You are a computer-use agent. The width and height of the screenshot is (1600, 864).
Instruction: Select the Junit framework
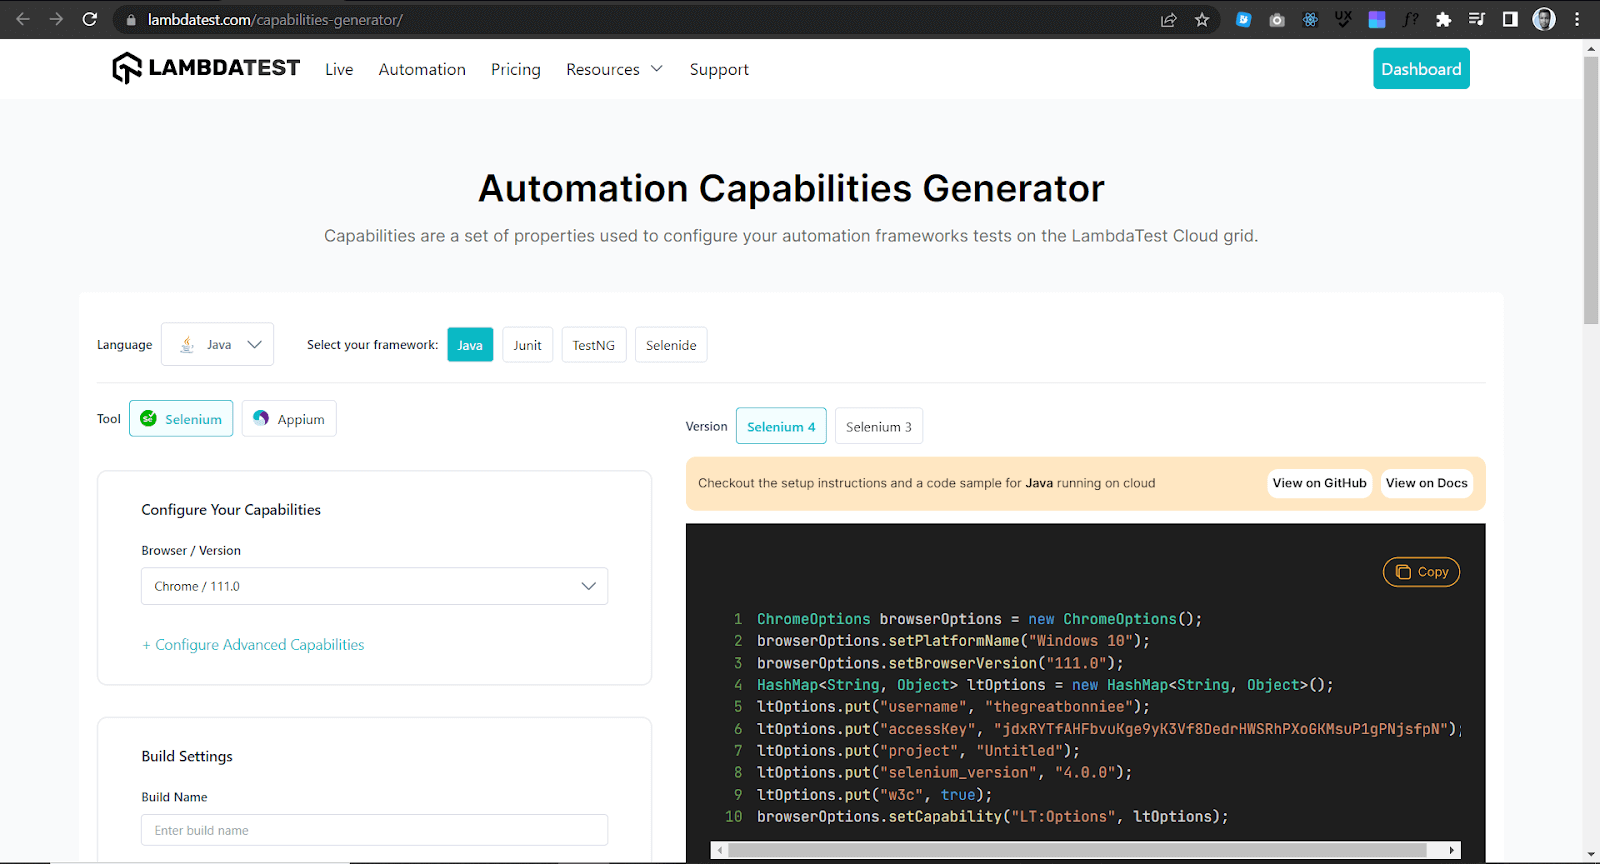527,345
